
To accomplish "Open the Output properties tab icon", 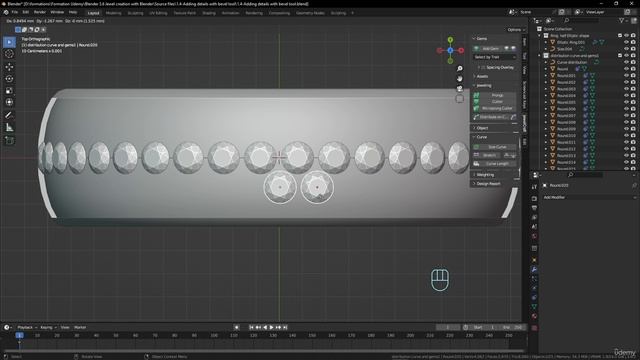I will coord(534,208).
